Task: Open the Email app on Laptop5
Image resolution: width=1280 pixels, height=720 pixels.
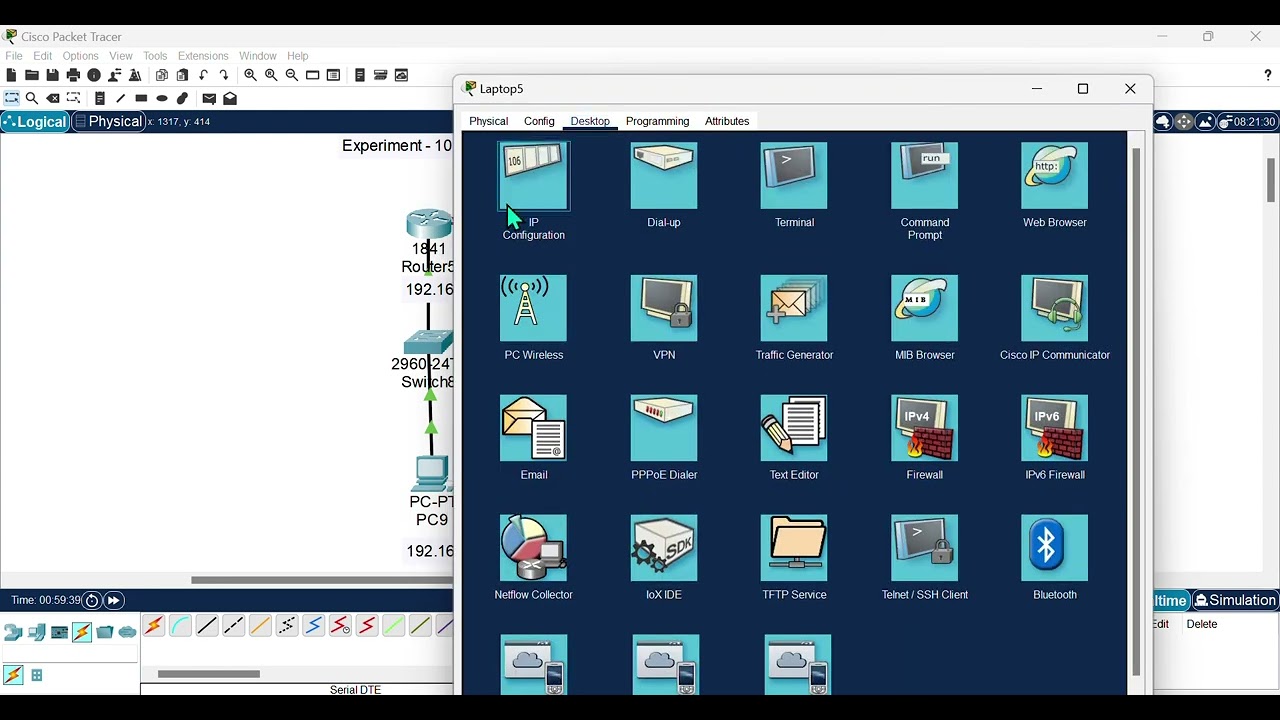Action: coord(534,428)
